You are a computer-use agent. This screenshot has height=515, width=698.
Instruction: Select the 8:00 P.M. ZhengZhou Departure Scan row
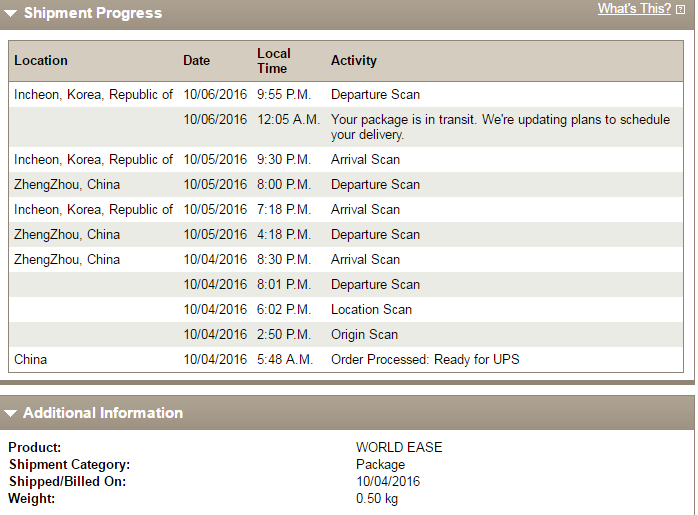tap(375, 184)
